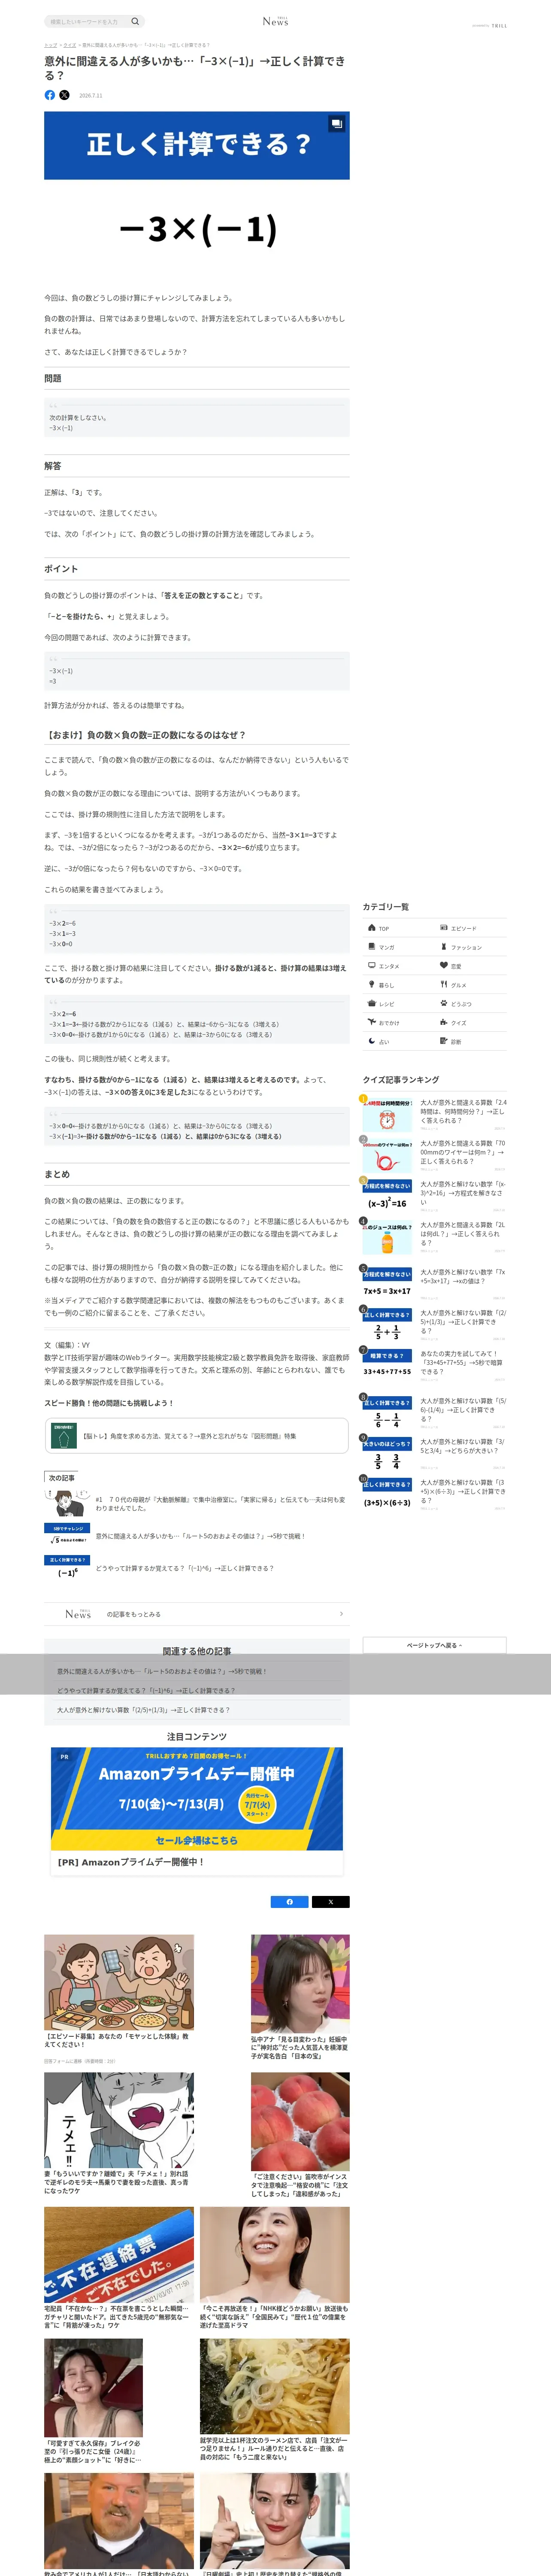
Task: Select the エピソード category icon
Action: [x=444, y=927]
